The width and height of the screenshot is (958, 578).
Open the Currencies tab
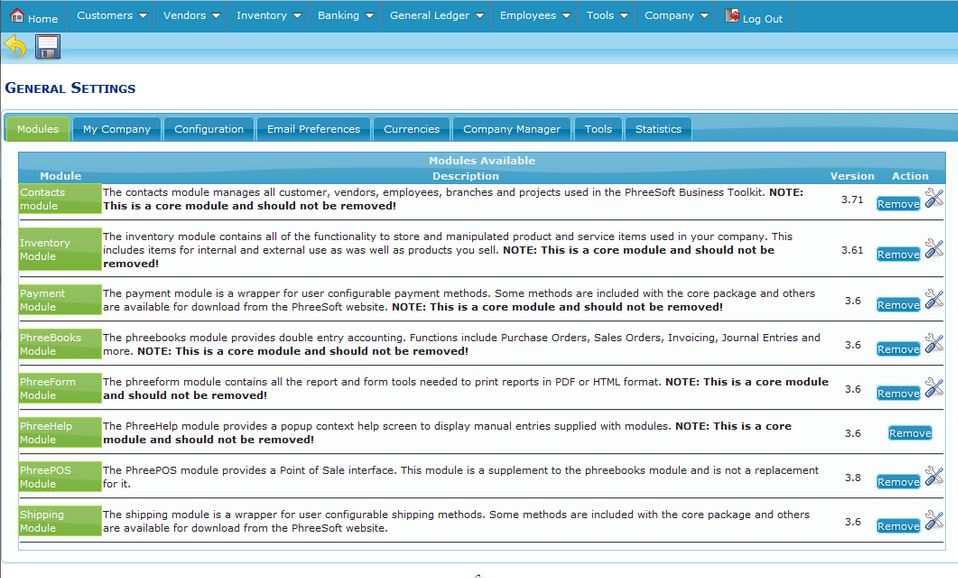[x=411, y=129]
